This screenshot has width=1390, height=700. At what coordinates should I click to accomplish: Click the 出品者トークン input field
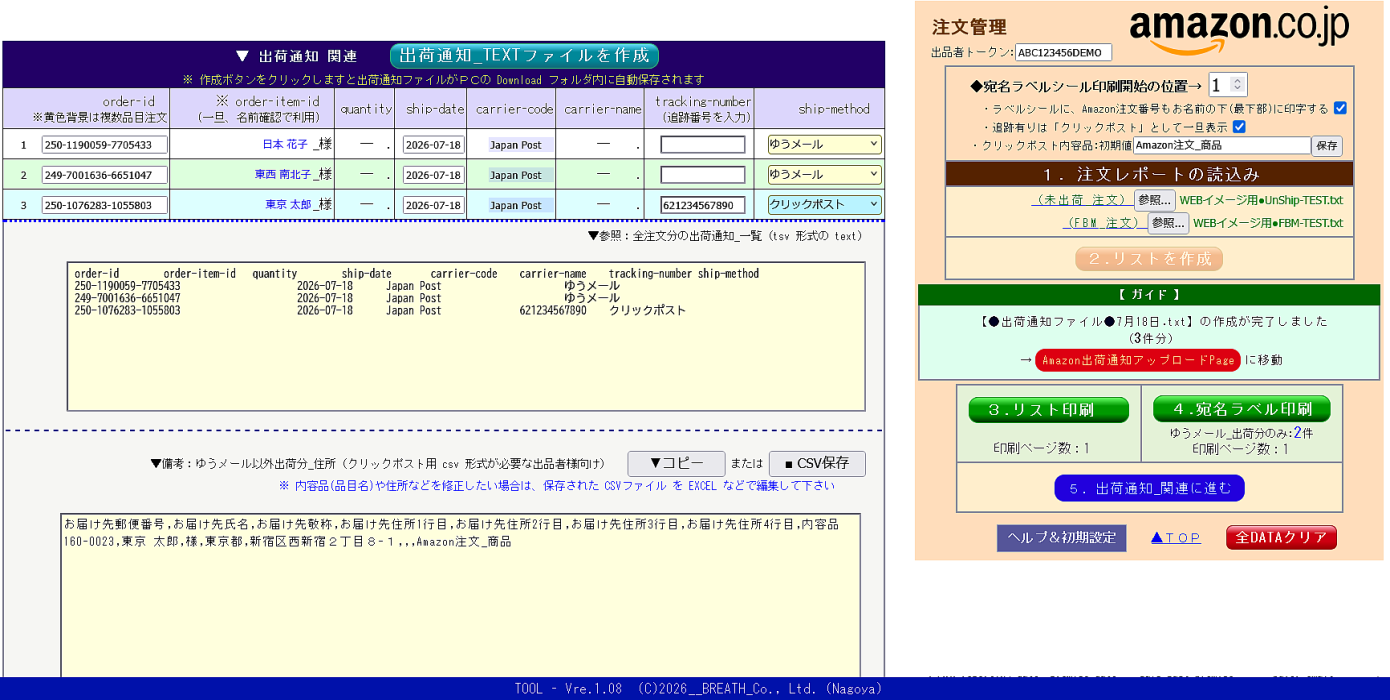pyautogui.click(x=1063, y=53)
